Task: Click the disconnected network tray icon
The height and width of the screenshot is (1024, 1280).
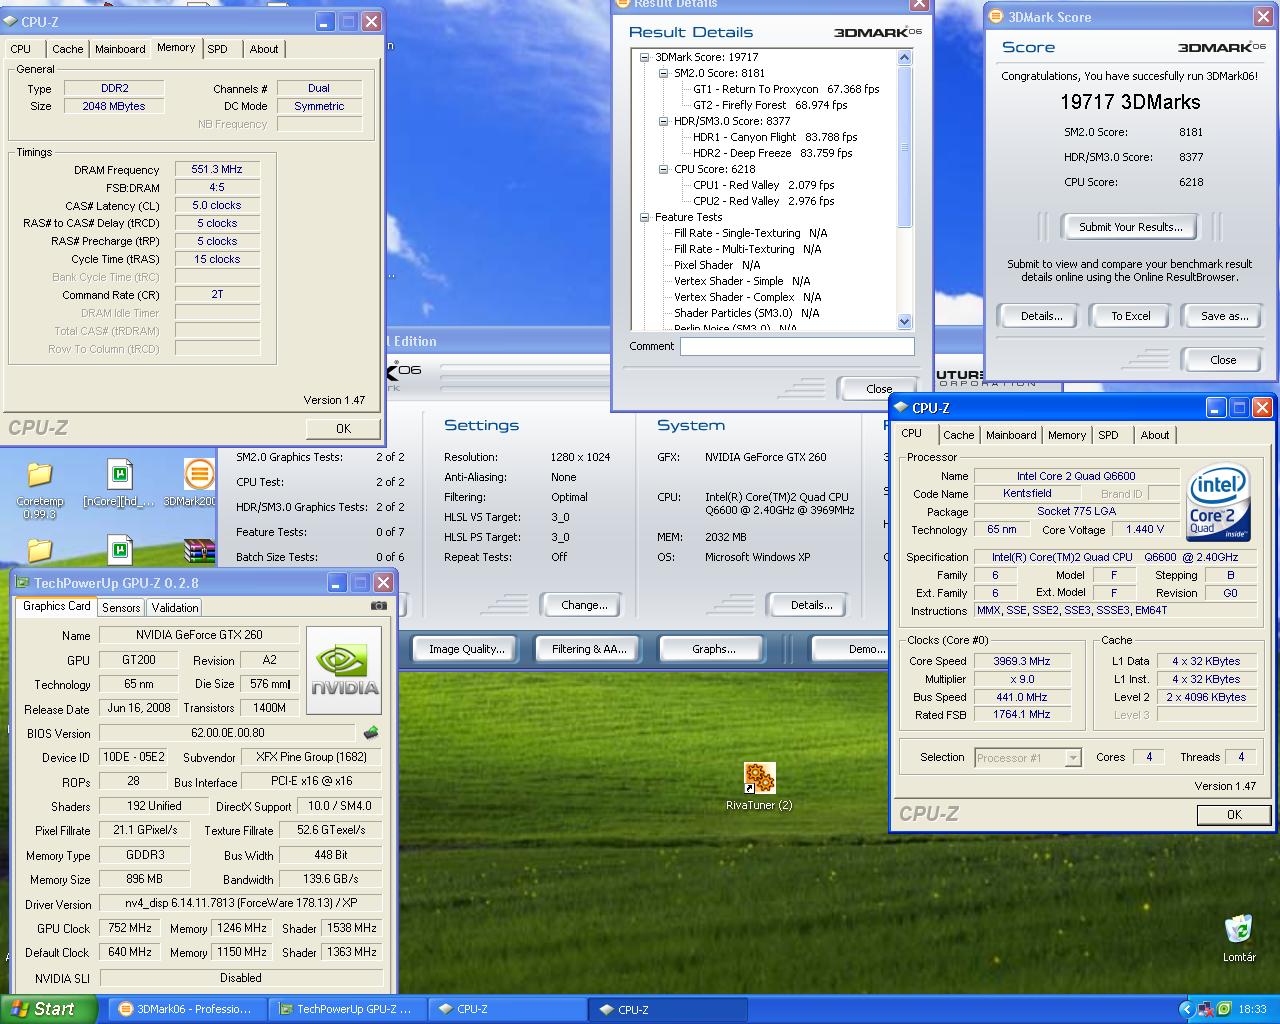Action: coord(1206,1009)
